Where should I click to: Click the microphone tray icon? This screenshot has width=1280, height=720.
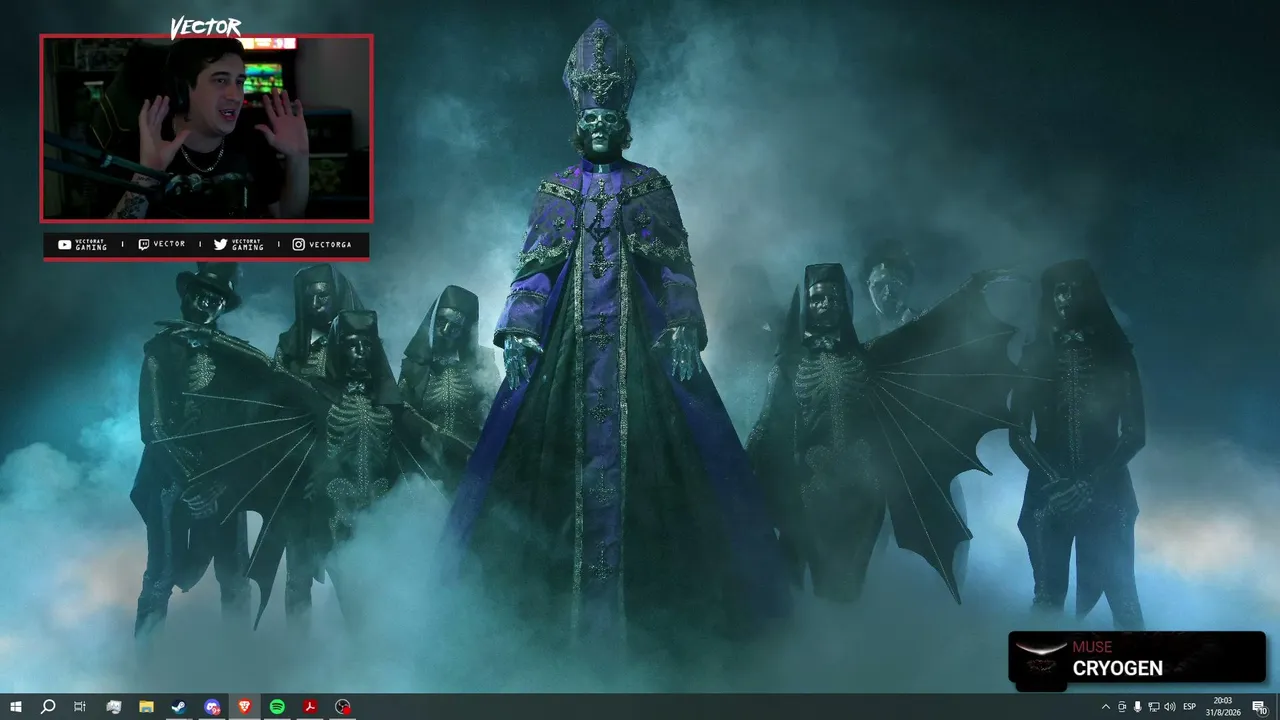pyautogui.click(x=1137, y=707)
